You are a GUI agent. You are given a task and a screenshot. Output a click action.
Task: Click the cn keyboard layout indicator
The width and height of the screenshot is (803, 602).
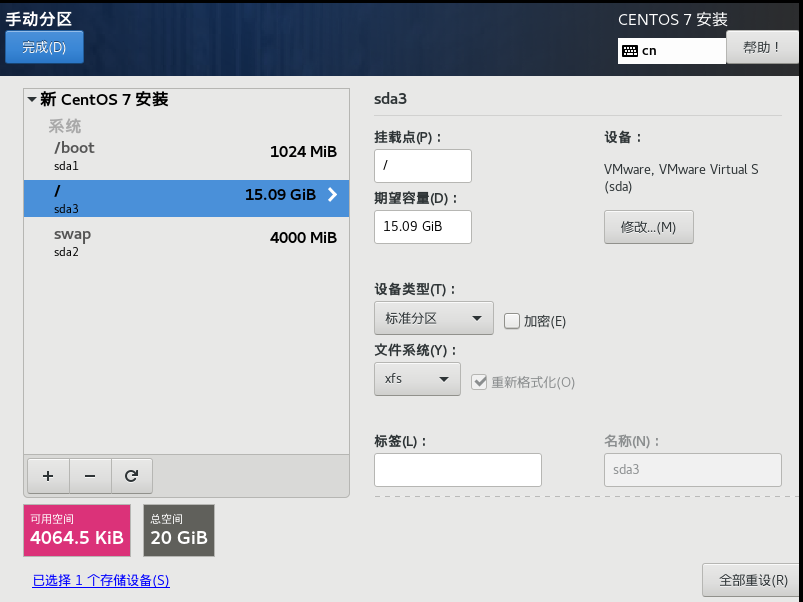(672, 51)
